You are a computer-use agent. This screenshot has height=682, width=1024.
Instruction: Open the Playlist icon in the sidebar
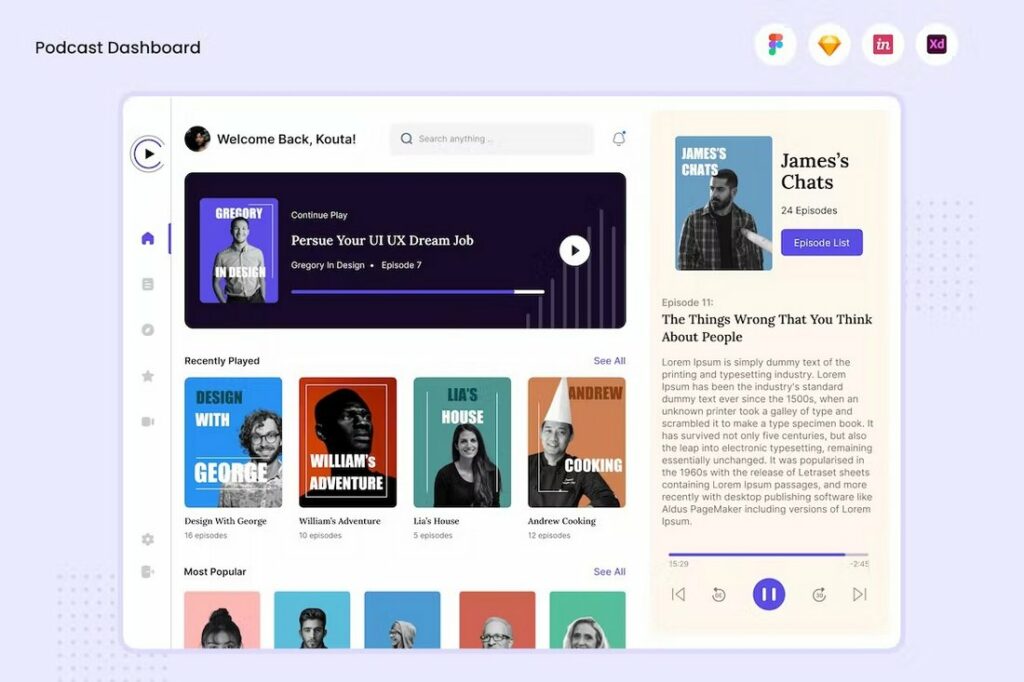pyautogui.click(x=147, y=283)
